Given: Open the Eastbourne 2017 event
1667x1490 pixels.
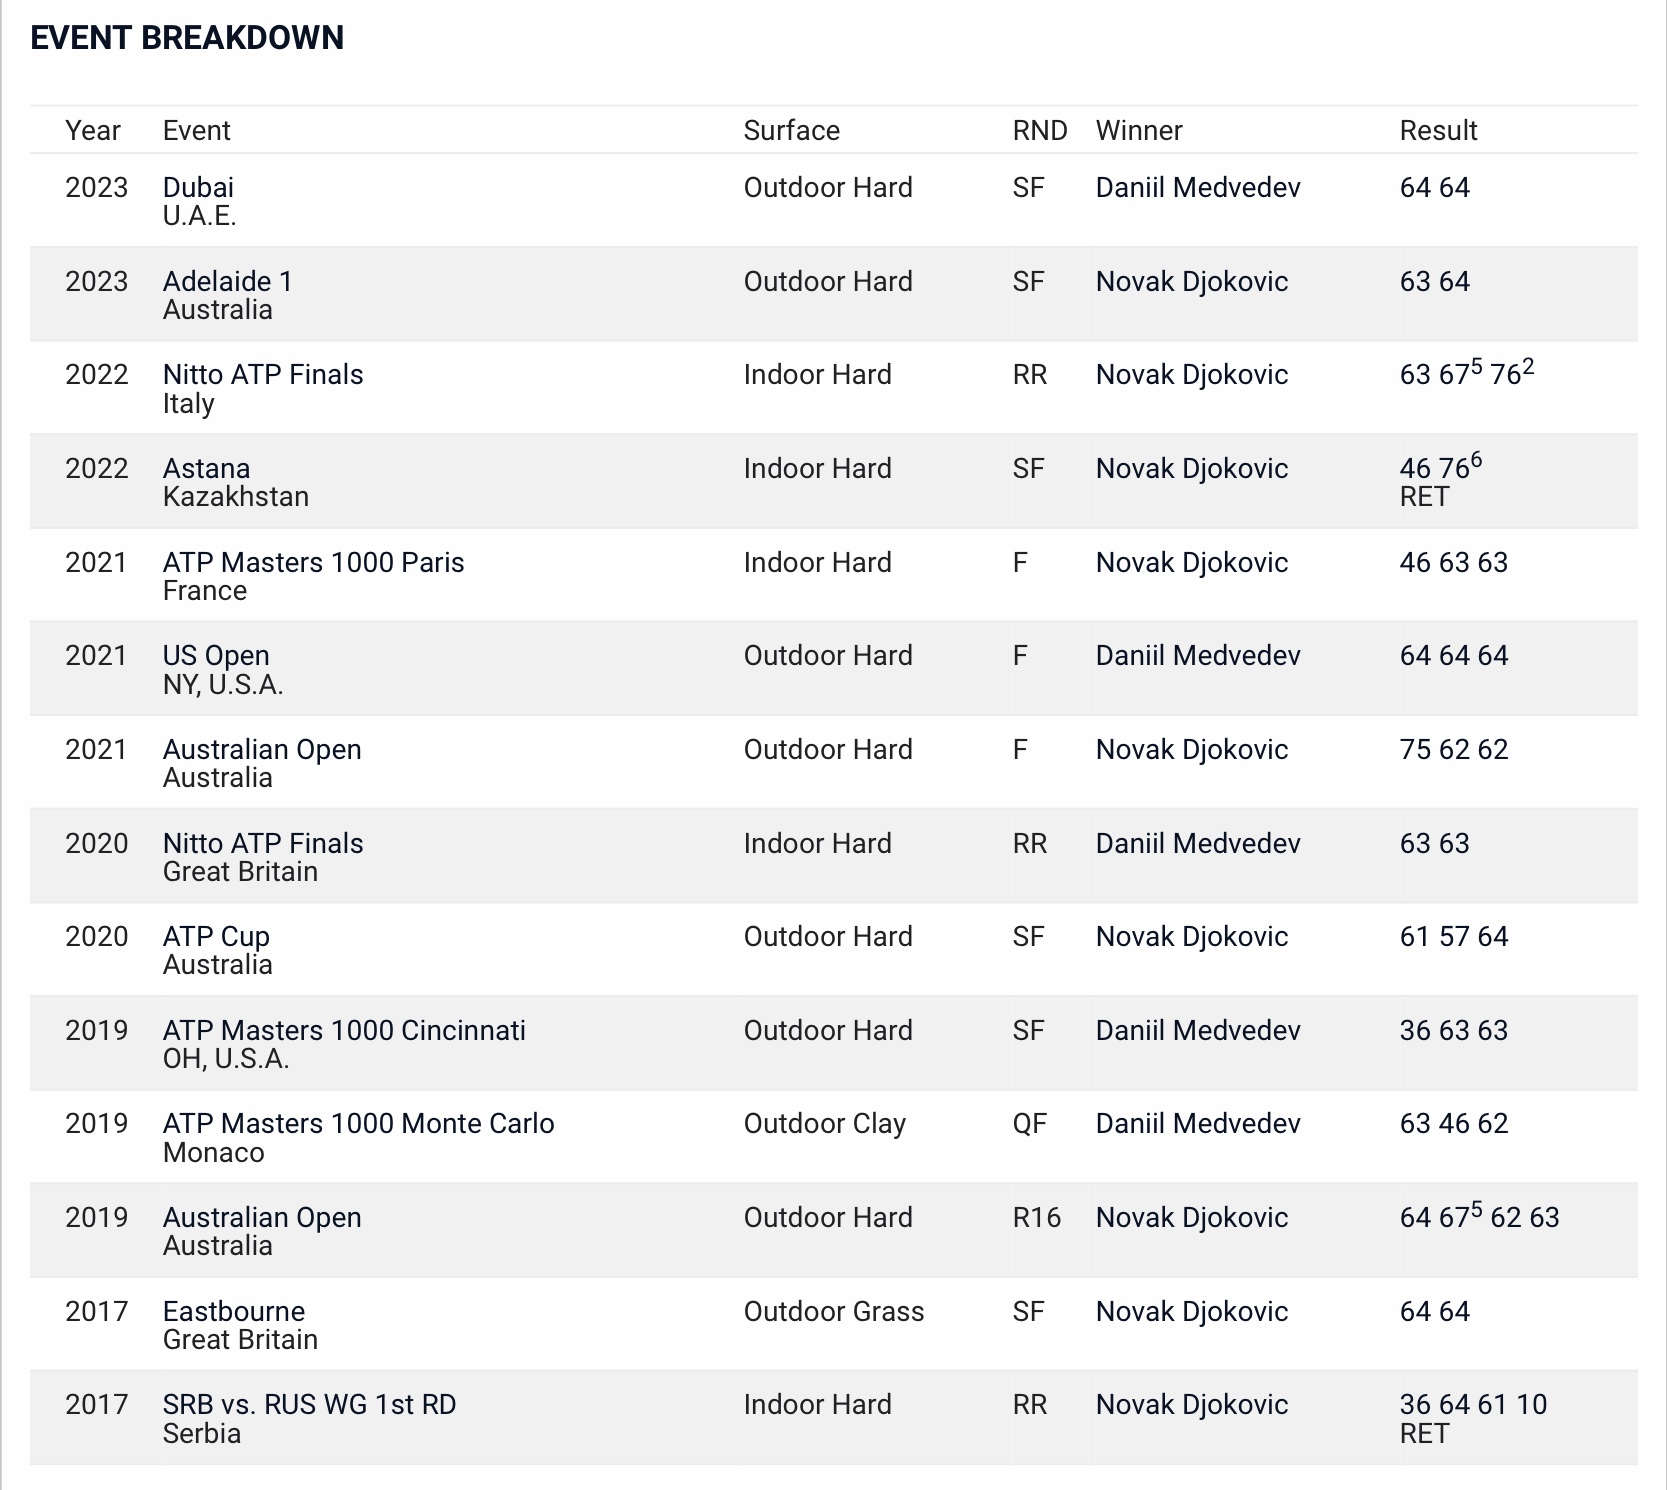Looking at the screenshot, I should click(234, 1312).
